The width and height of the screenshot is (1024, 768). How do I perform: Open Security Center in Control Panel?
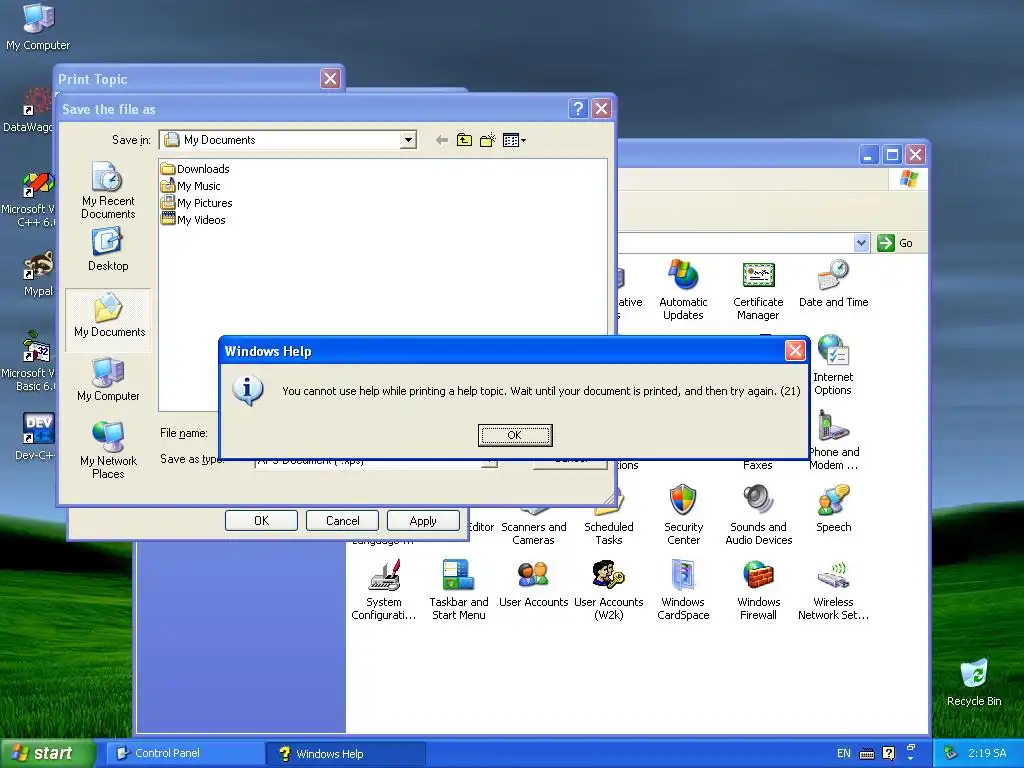[683, 515]
